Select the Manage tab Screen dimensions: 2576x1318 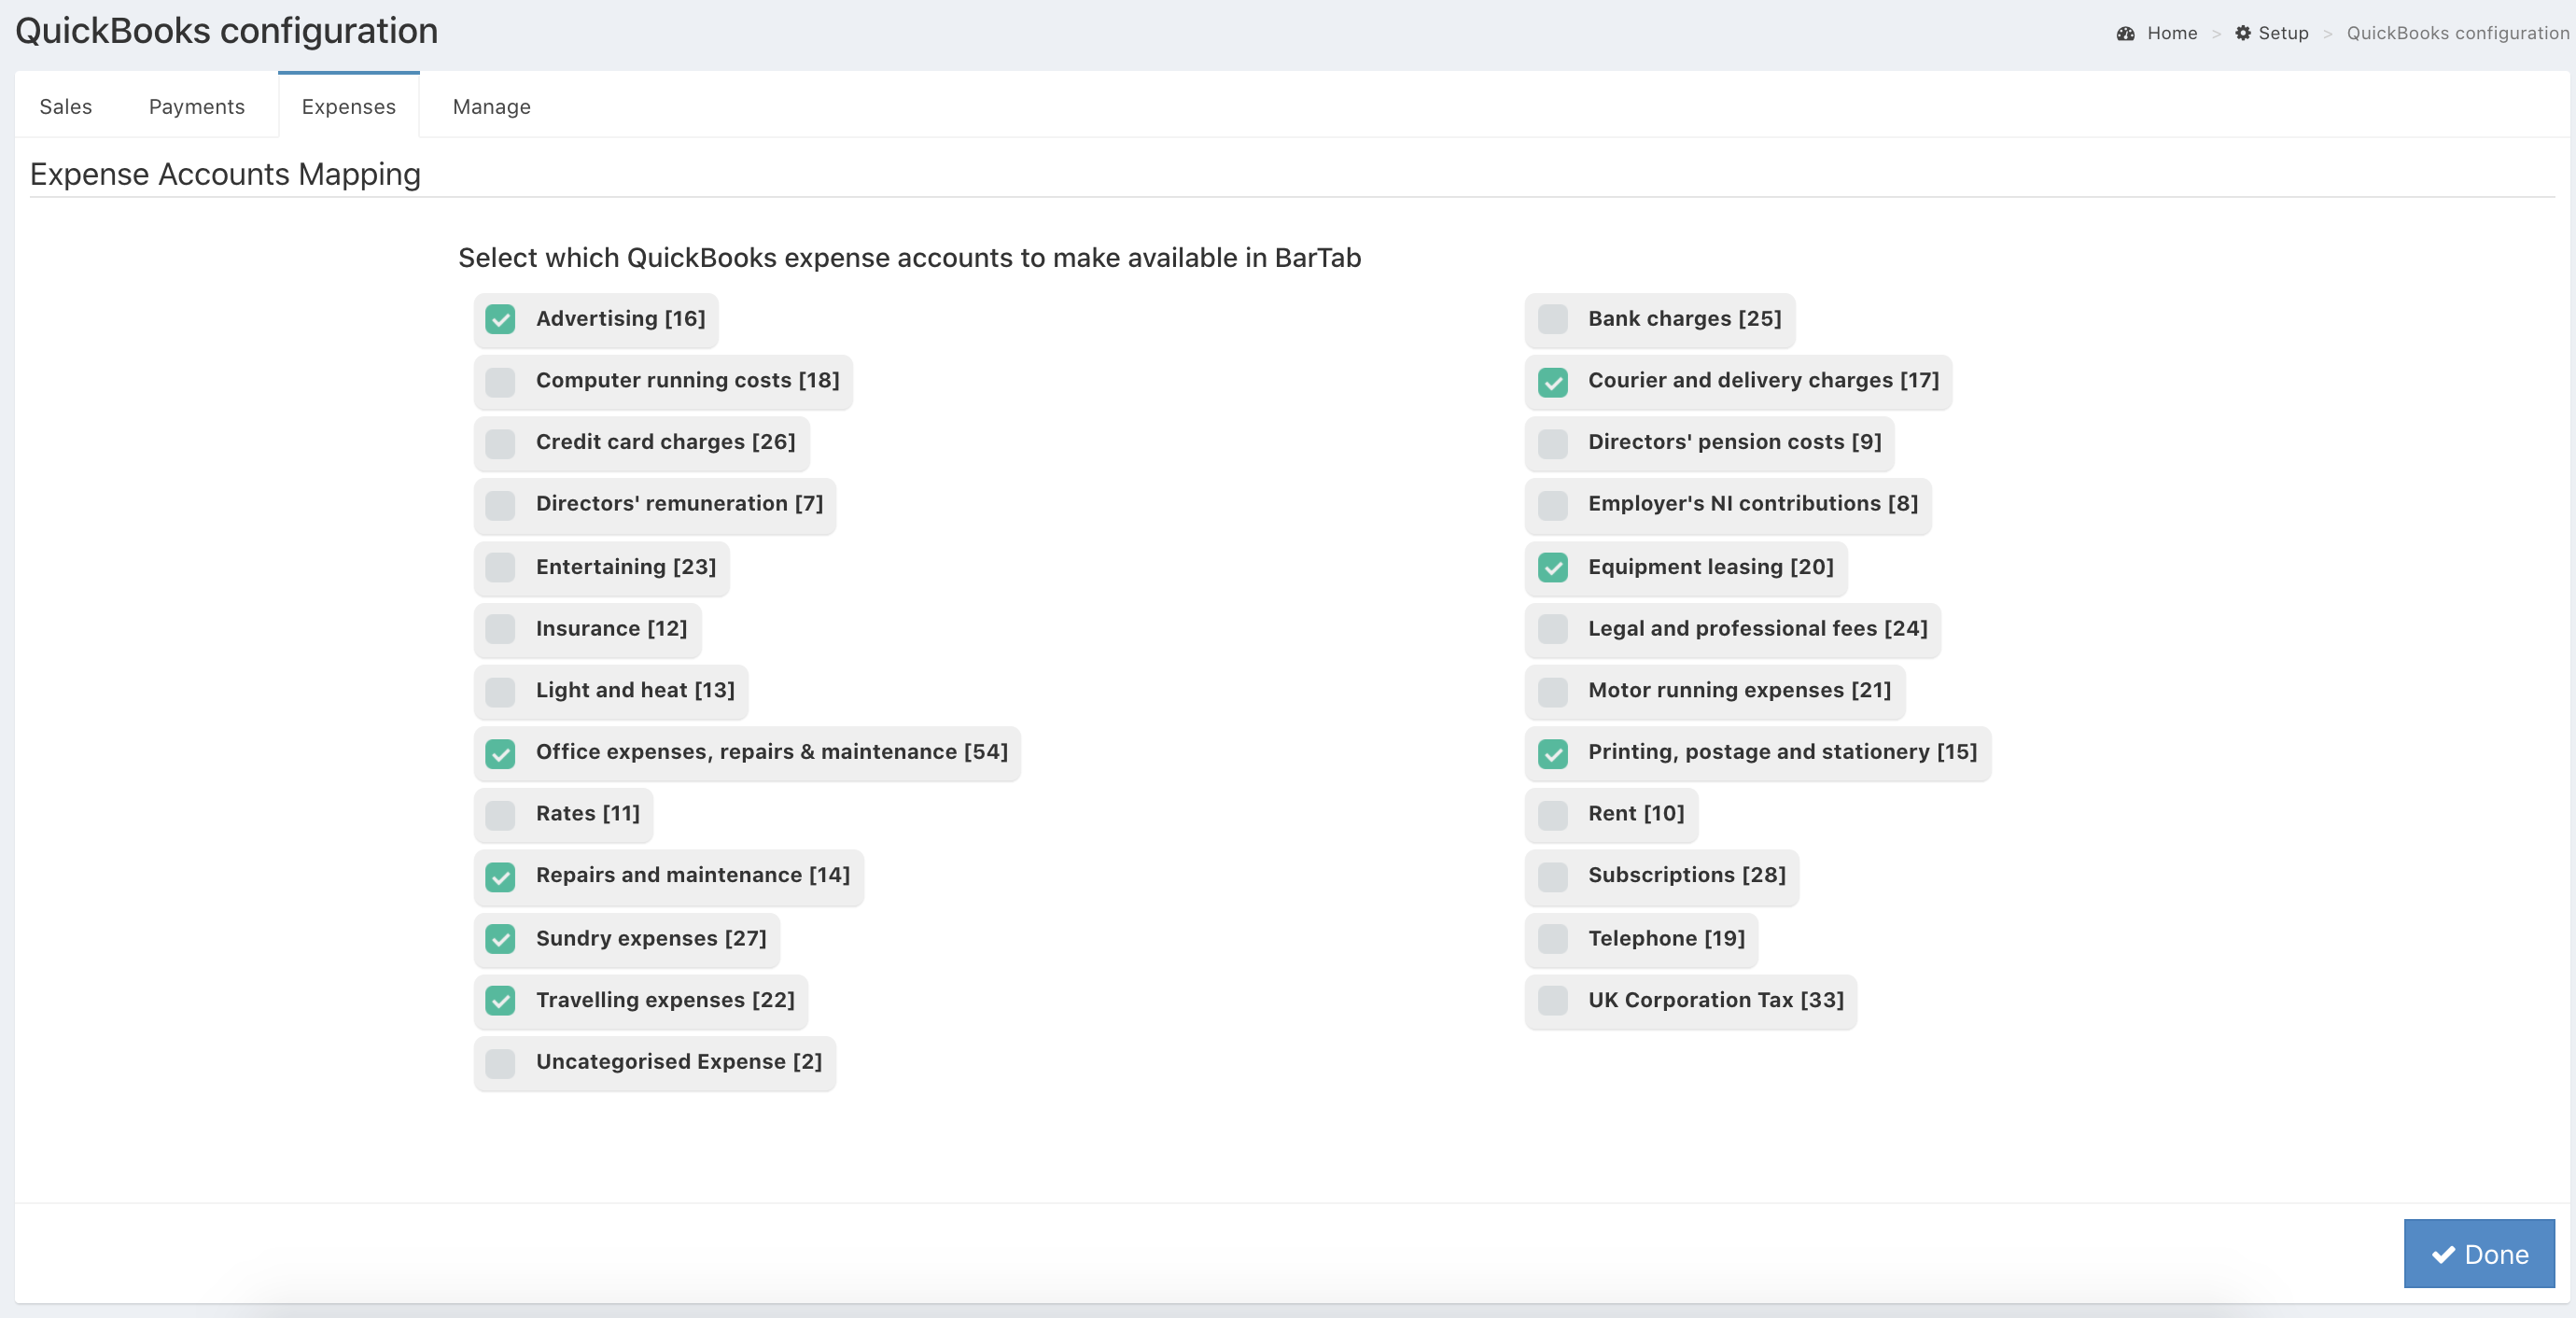click(491, 106)
